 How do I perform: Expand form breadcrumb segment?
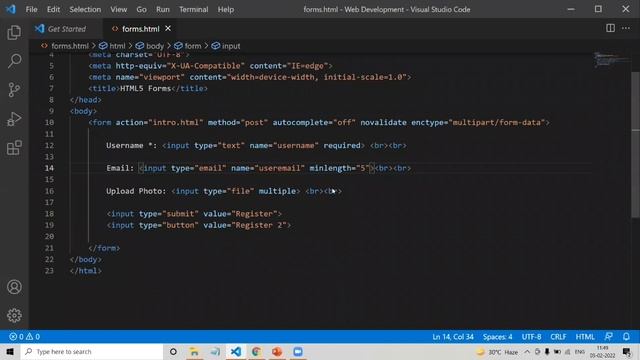(x=188, y=46)
